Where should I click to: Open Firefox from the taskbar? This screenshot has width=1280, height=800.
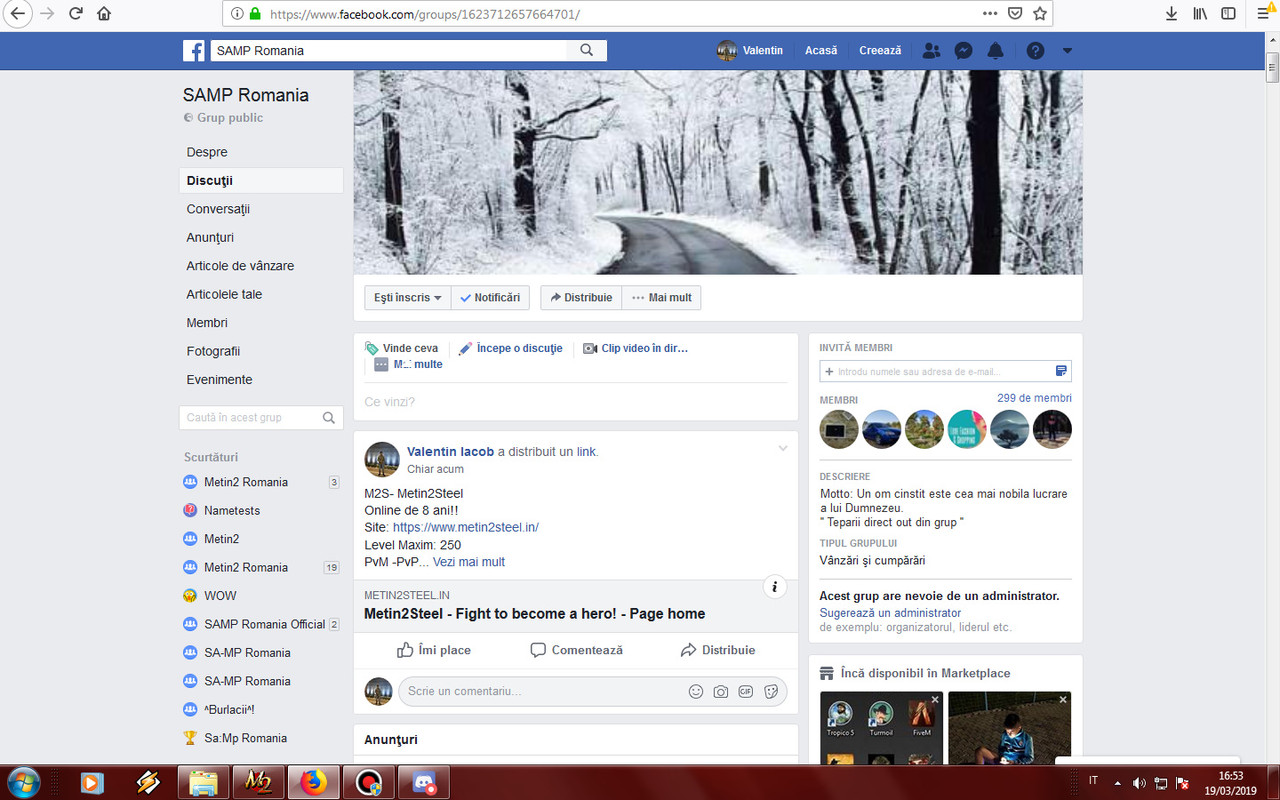[x=313, y=782]
